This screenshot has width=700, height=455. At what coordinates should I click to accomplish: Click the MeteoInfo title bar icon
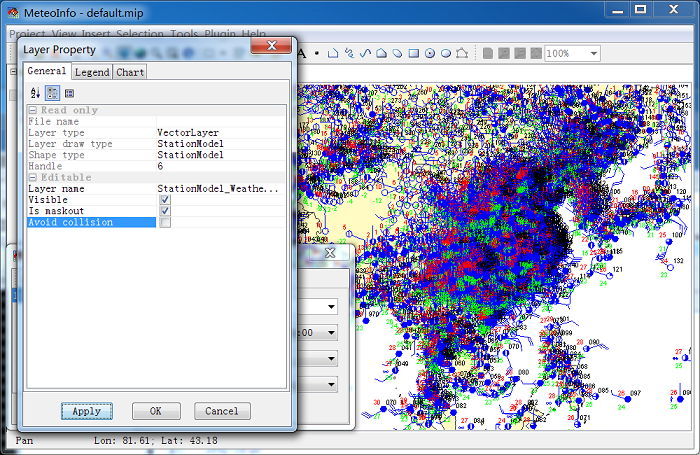tap(13, 13)
